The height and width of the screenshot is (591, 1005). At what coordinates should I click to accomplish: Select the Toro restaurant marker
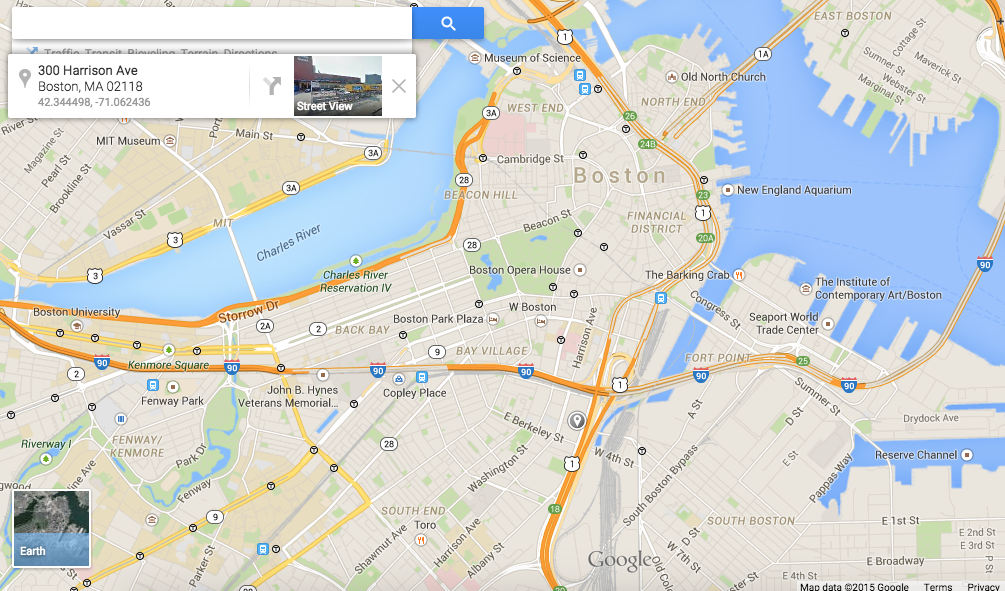[420, 540]
